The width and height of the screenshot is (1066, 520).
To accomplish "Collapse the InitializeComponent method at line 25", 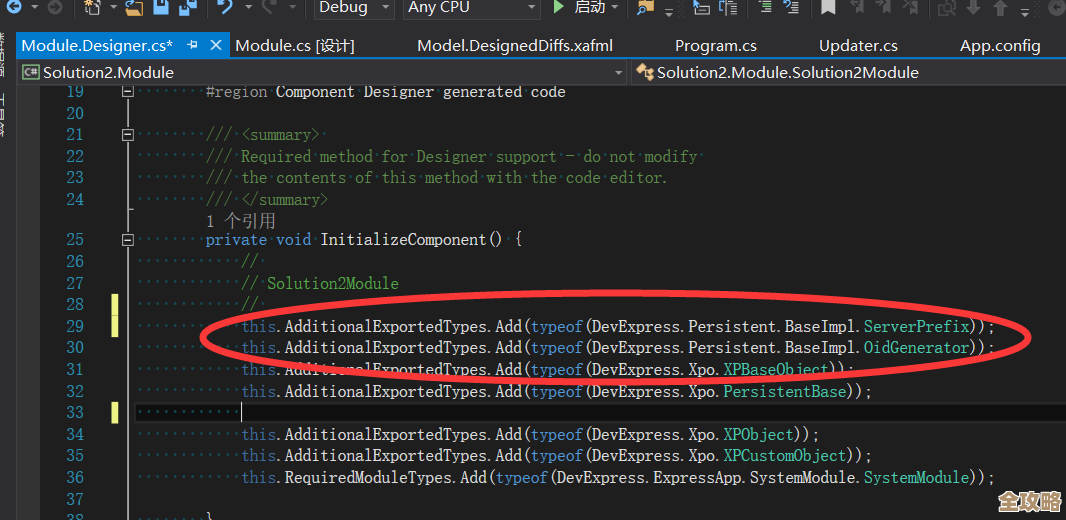I will pos(127,240).
